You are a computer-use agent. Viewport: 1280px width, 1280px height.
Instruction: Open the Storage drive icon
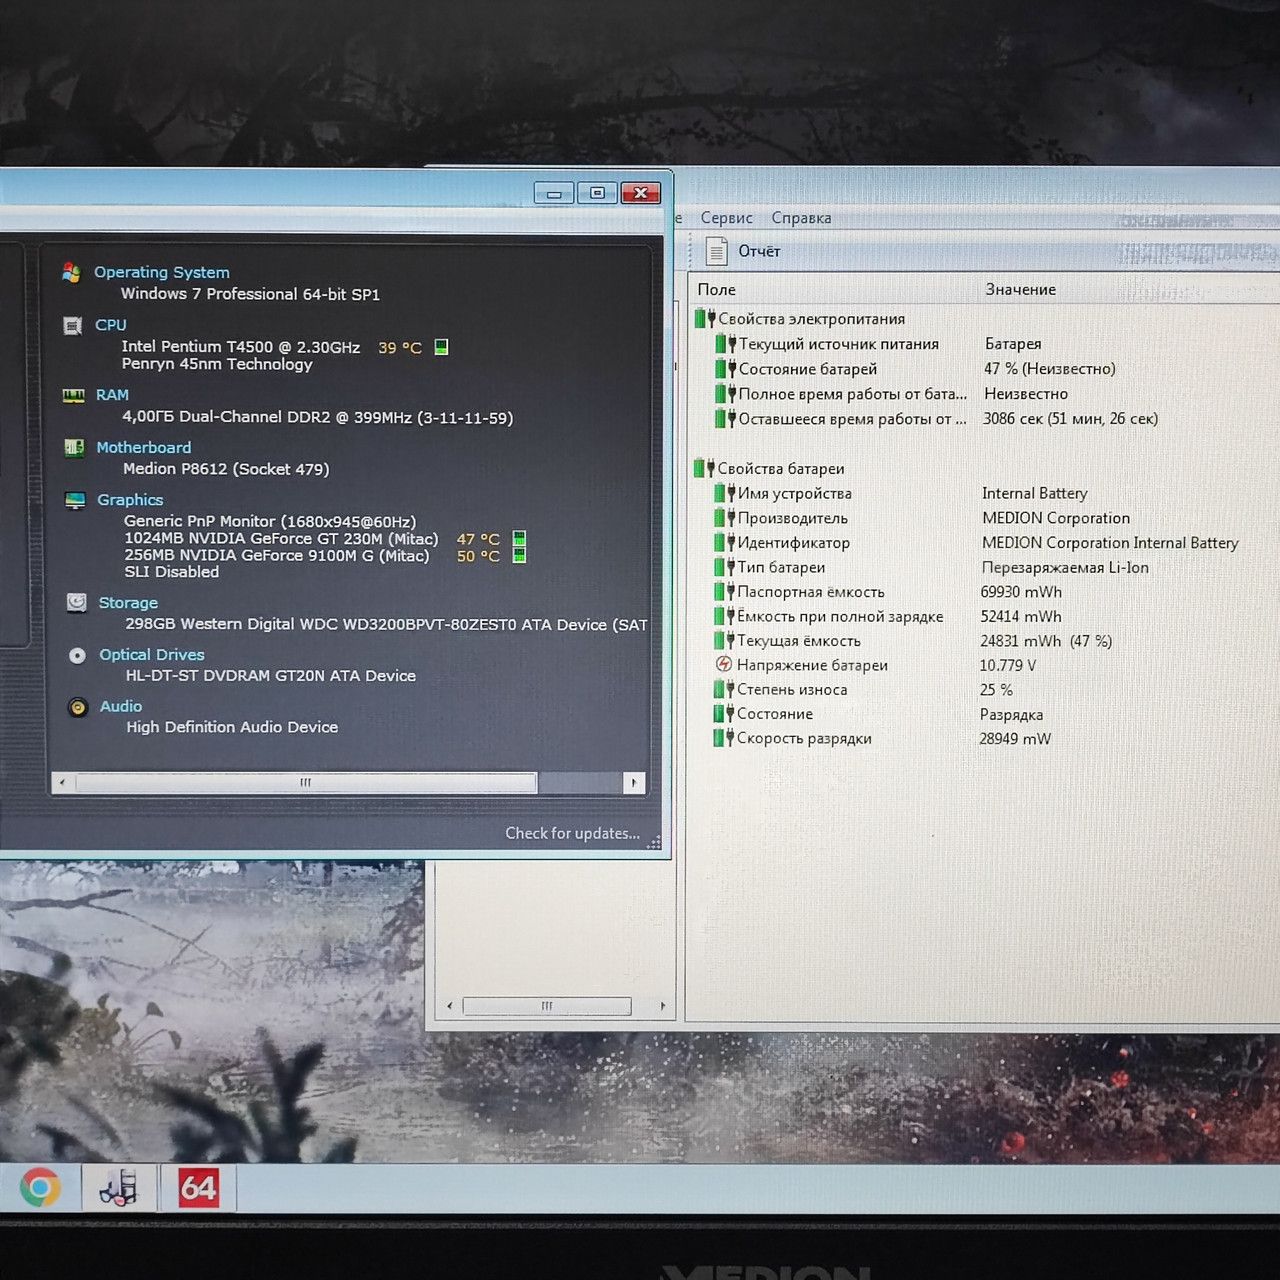pos(76,602)
